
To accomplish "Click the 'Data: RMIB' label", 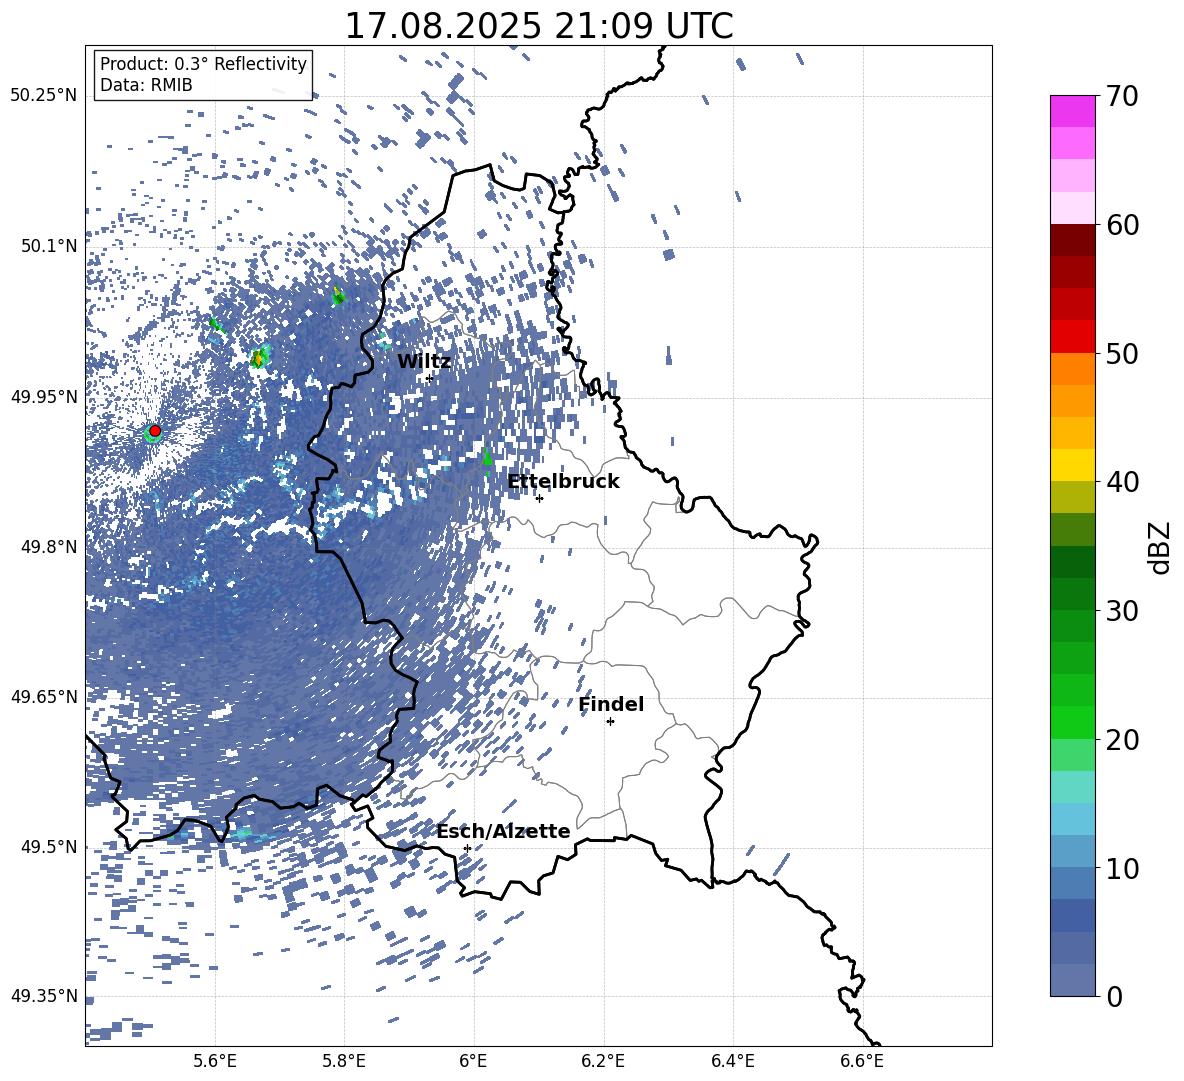I will (146, 85).
